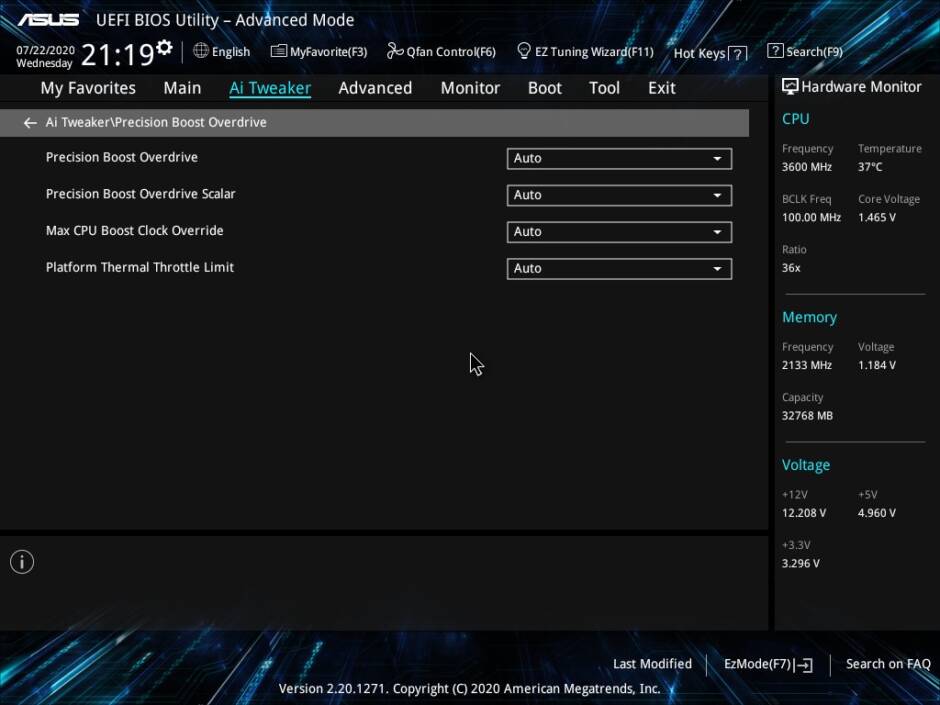Click Last Modified button

[x=652, y=664]
